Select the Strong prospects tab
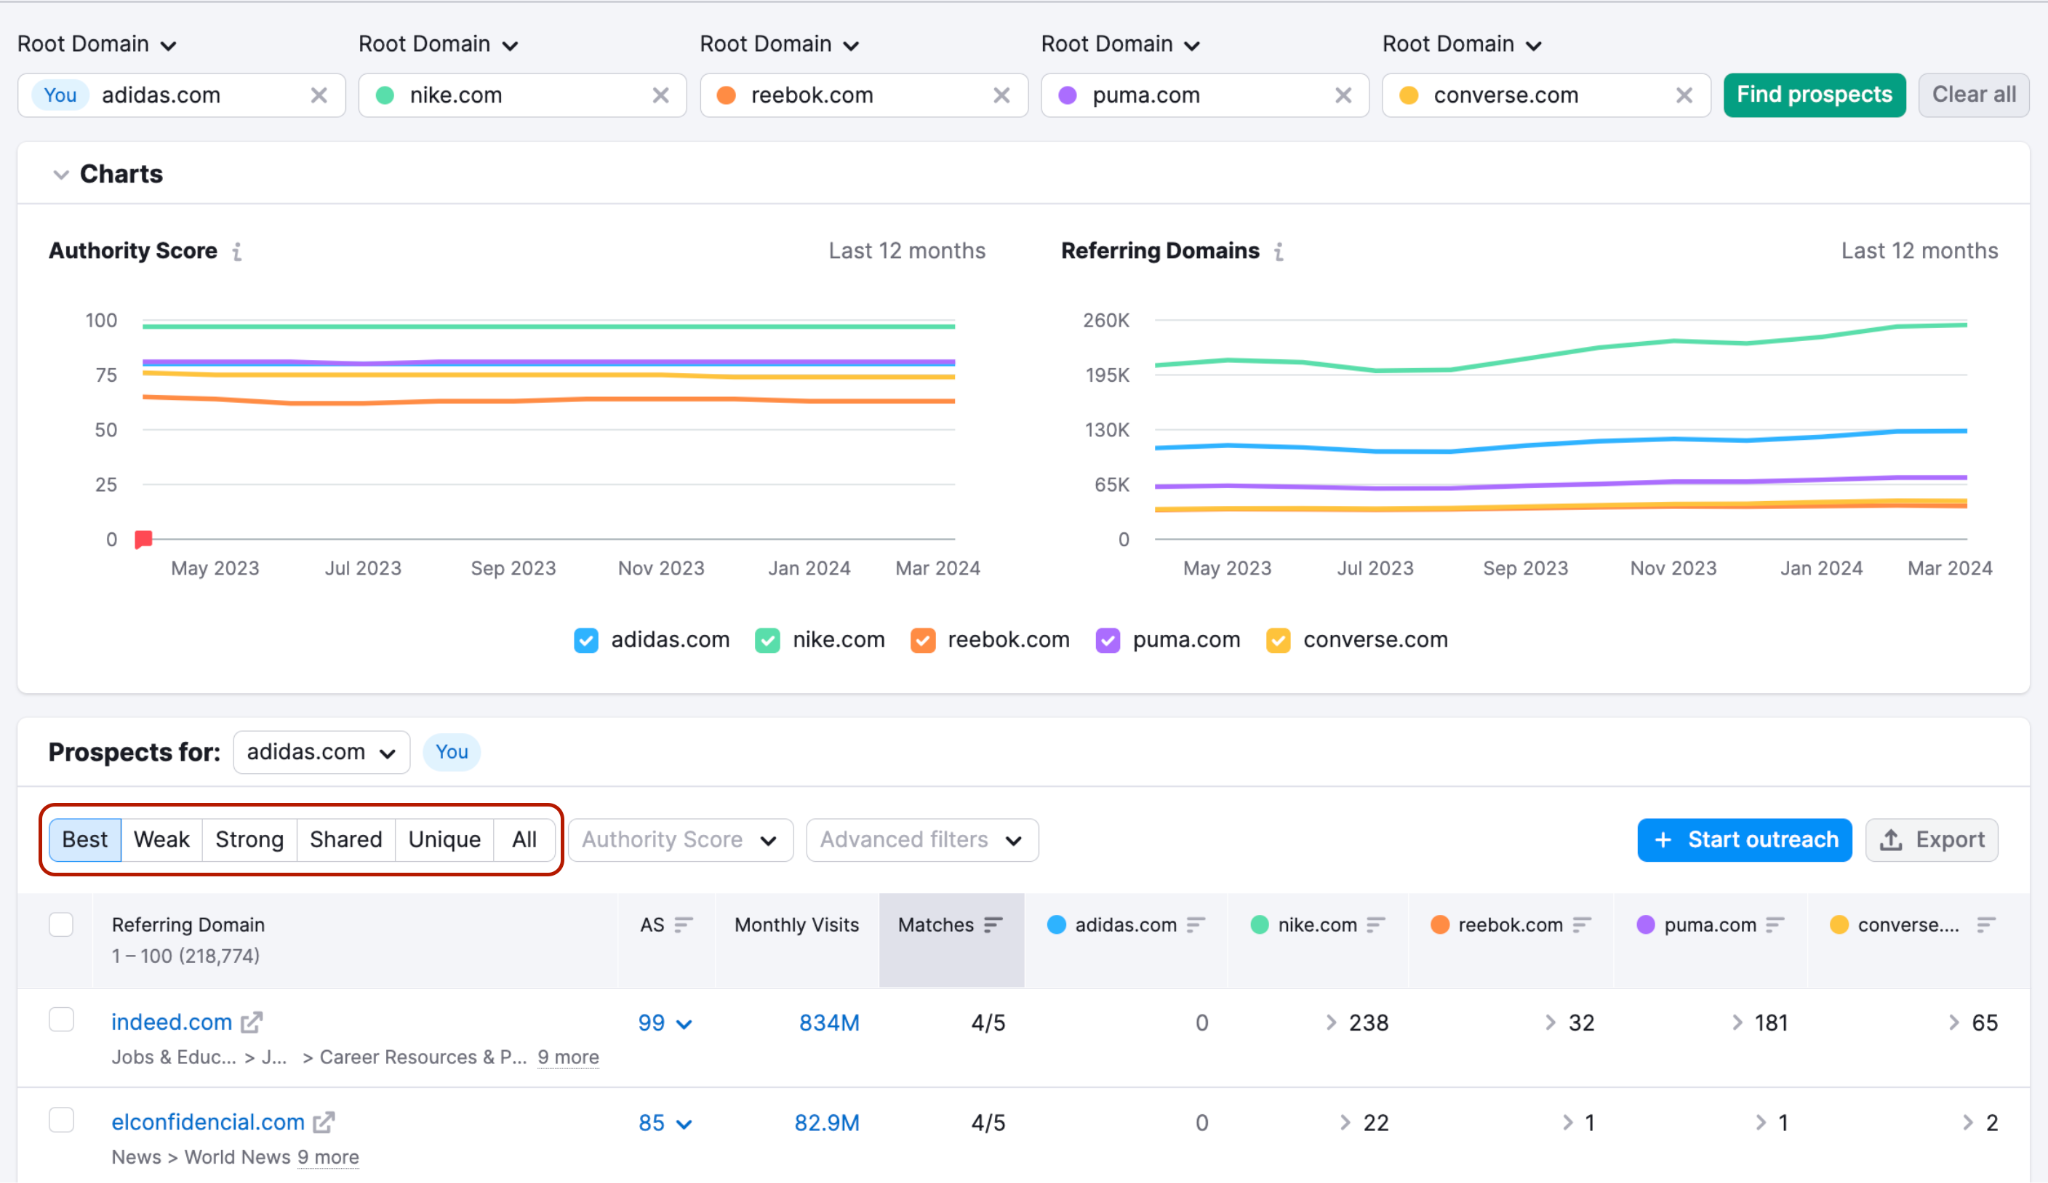The height and width of the screenshot is (1183, 2048). pos(250,840)
